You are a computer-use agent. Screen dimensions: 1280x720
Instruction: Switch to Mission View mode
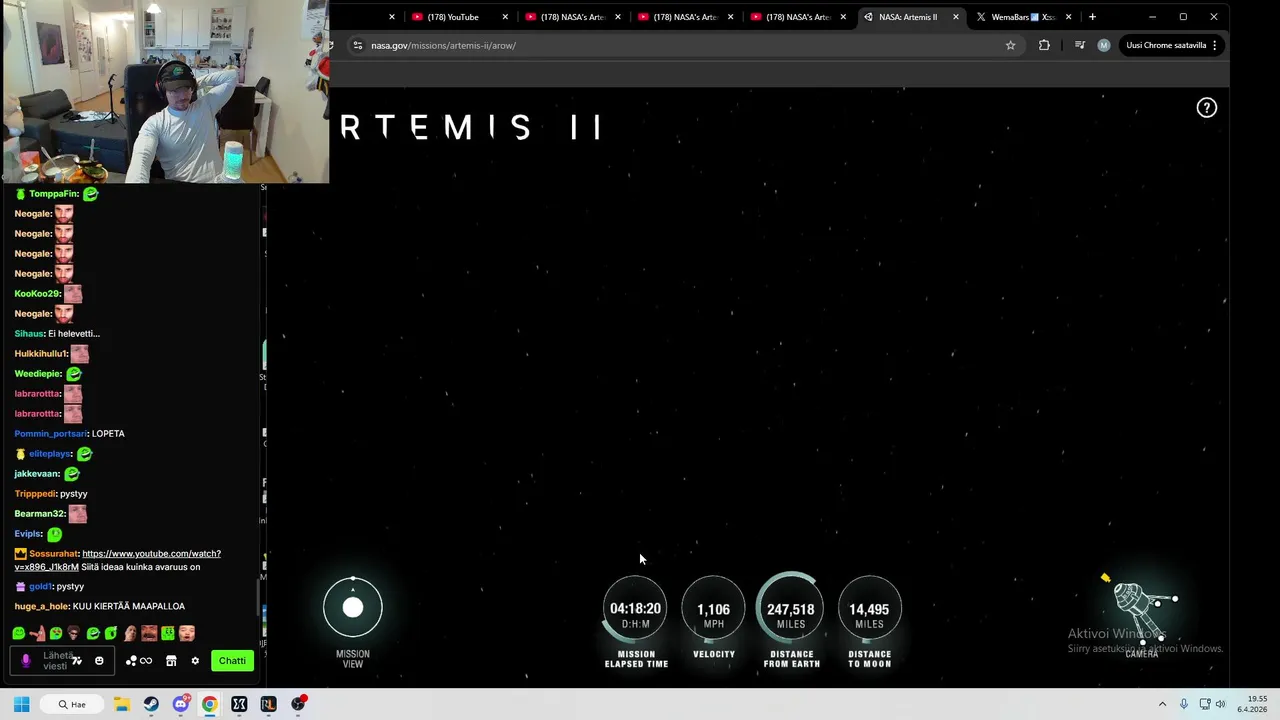click(353, 608)
